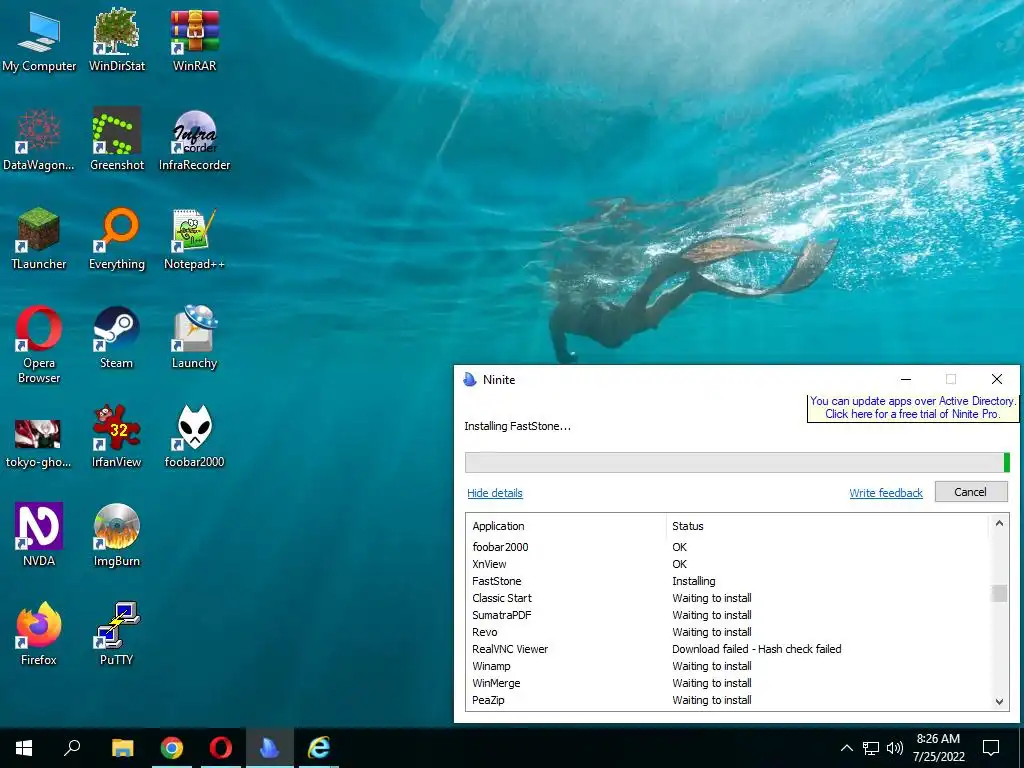Cancel the Ninite installation

[970, 492]
